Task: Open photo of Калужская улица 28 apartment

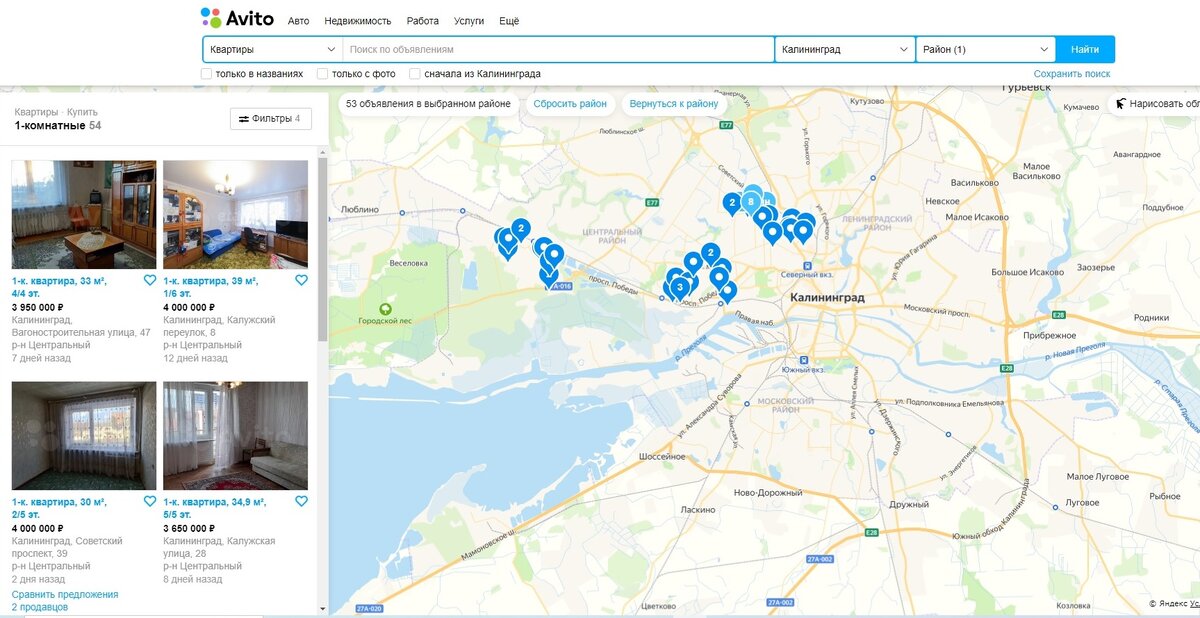Action: tap(235, 435)
